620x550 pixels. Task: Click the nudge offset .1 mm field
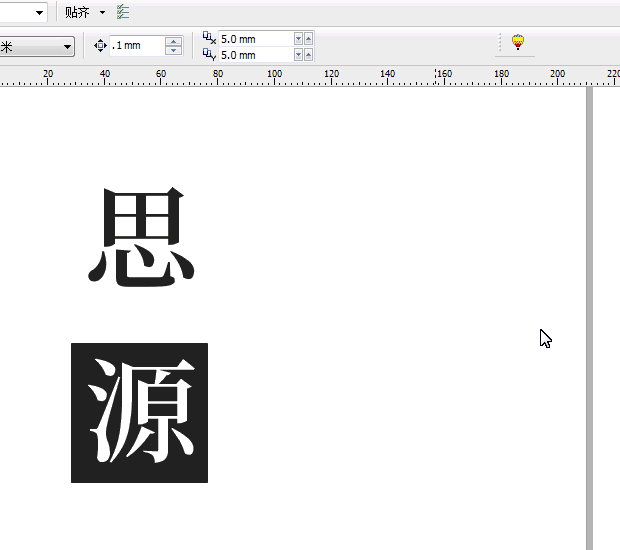coord(137,46)
